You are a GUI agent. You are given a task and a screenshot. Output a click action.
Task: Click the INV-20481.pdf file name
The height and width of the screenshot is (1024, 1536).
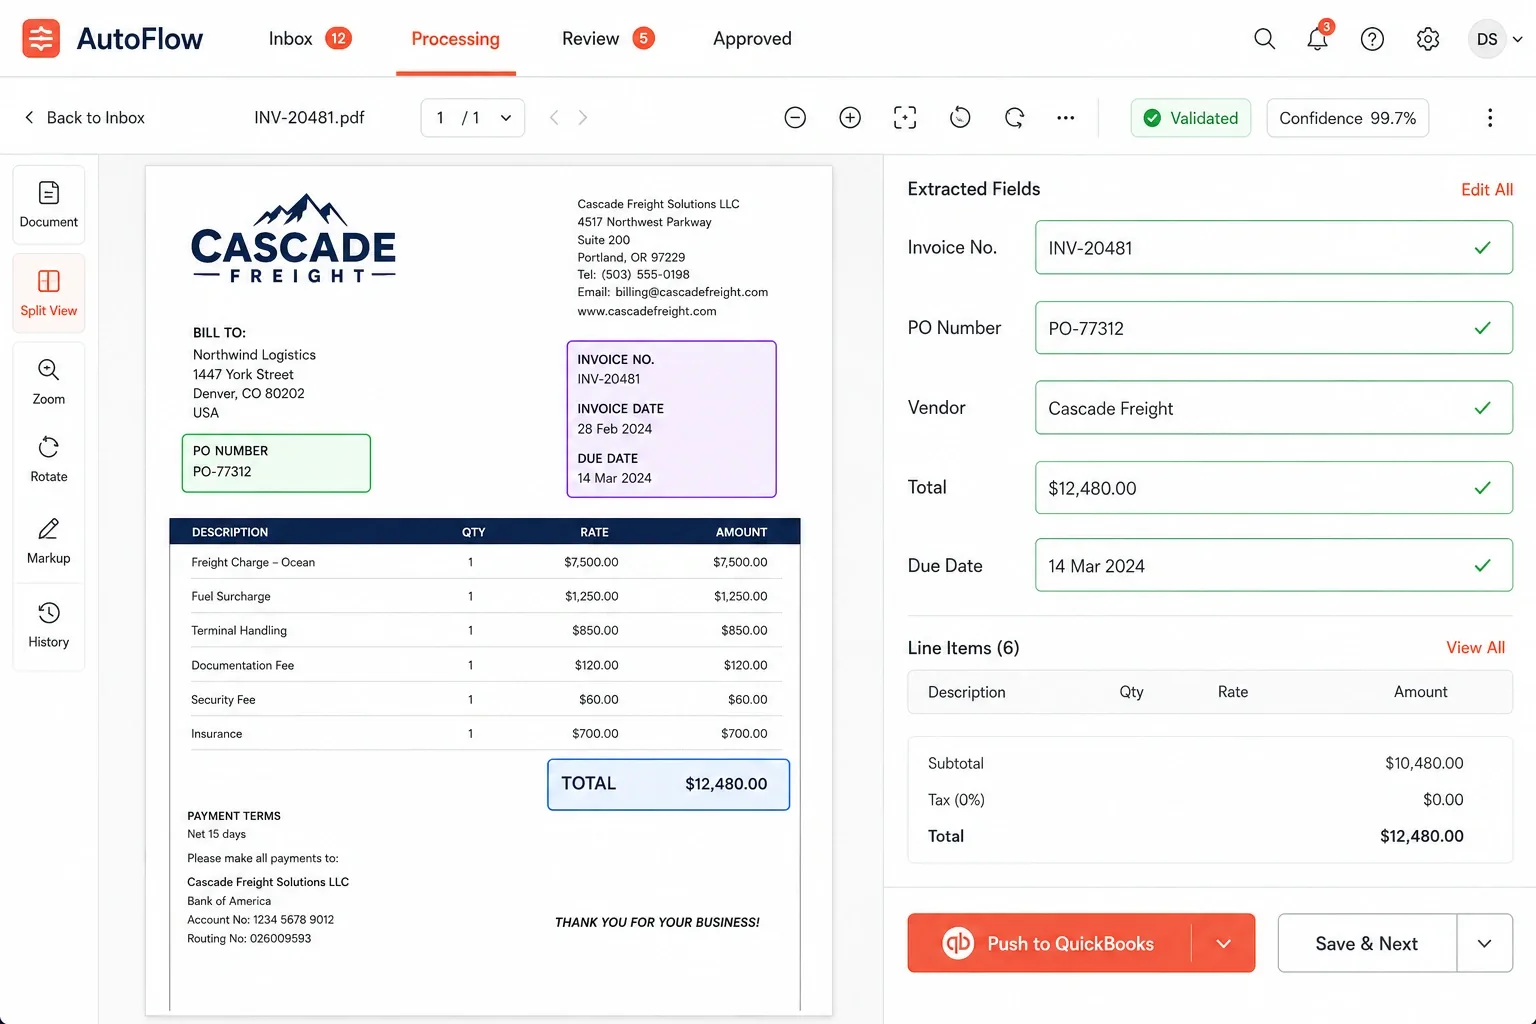pyautogui.click(x=309, y=118)
